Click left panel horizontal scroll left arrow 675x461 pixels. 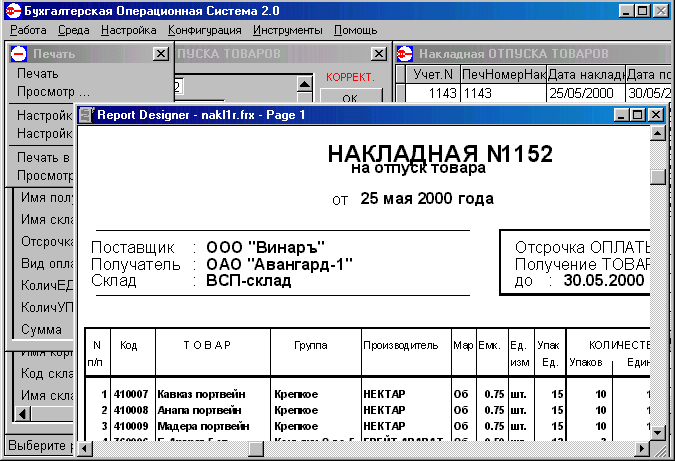(x=22, y=414)
